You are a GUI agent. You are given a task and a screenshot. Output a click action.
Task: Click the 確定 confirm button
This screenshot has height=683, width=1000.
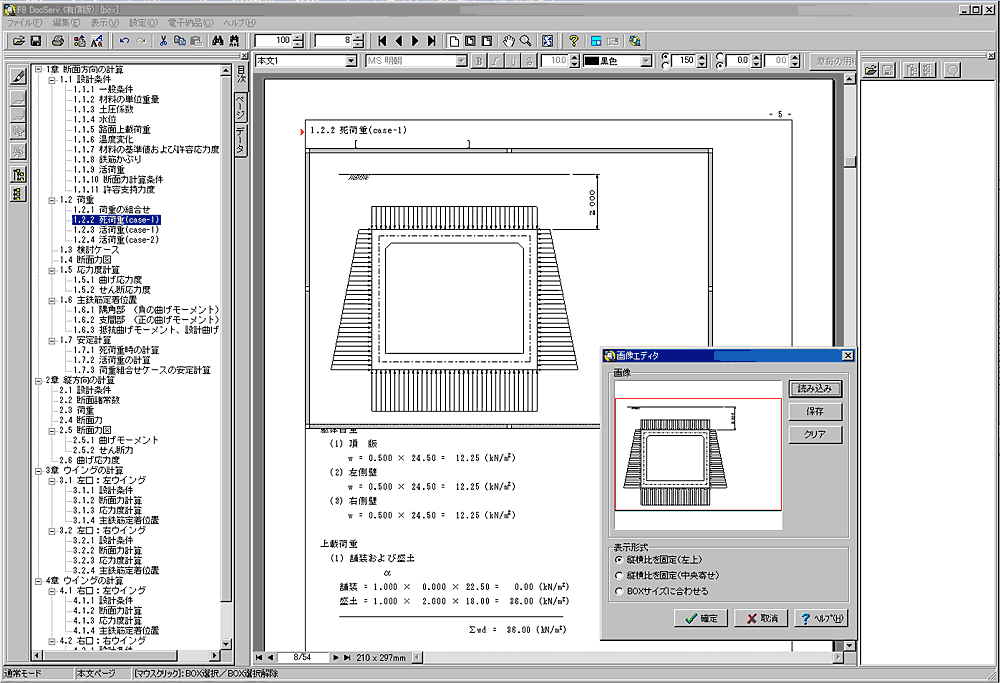click(x=700, y=618)
